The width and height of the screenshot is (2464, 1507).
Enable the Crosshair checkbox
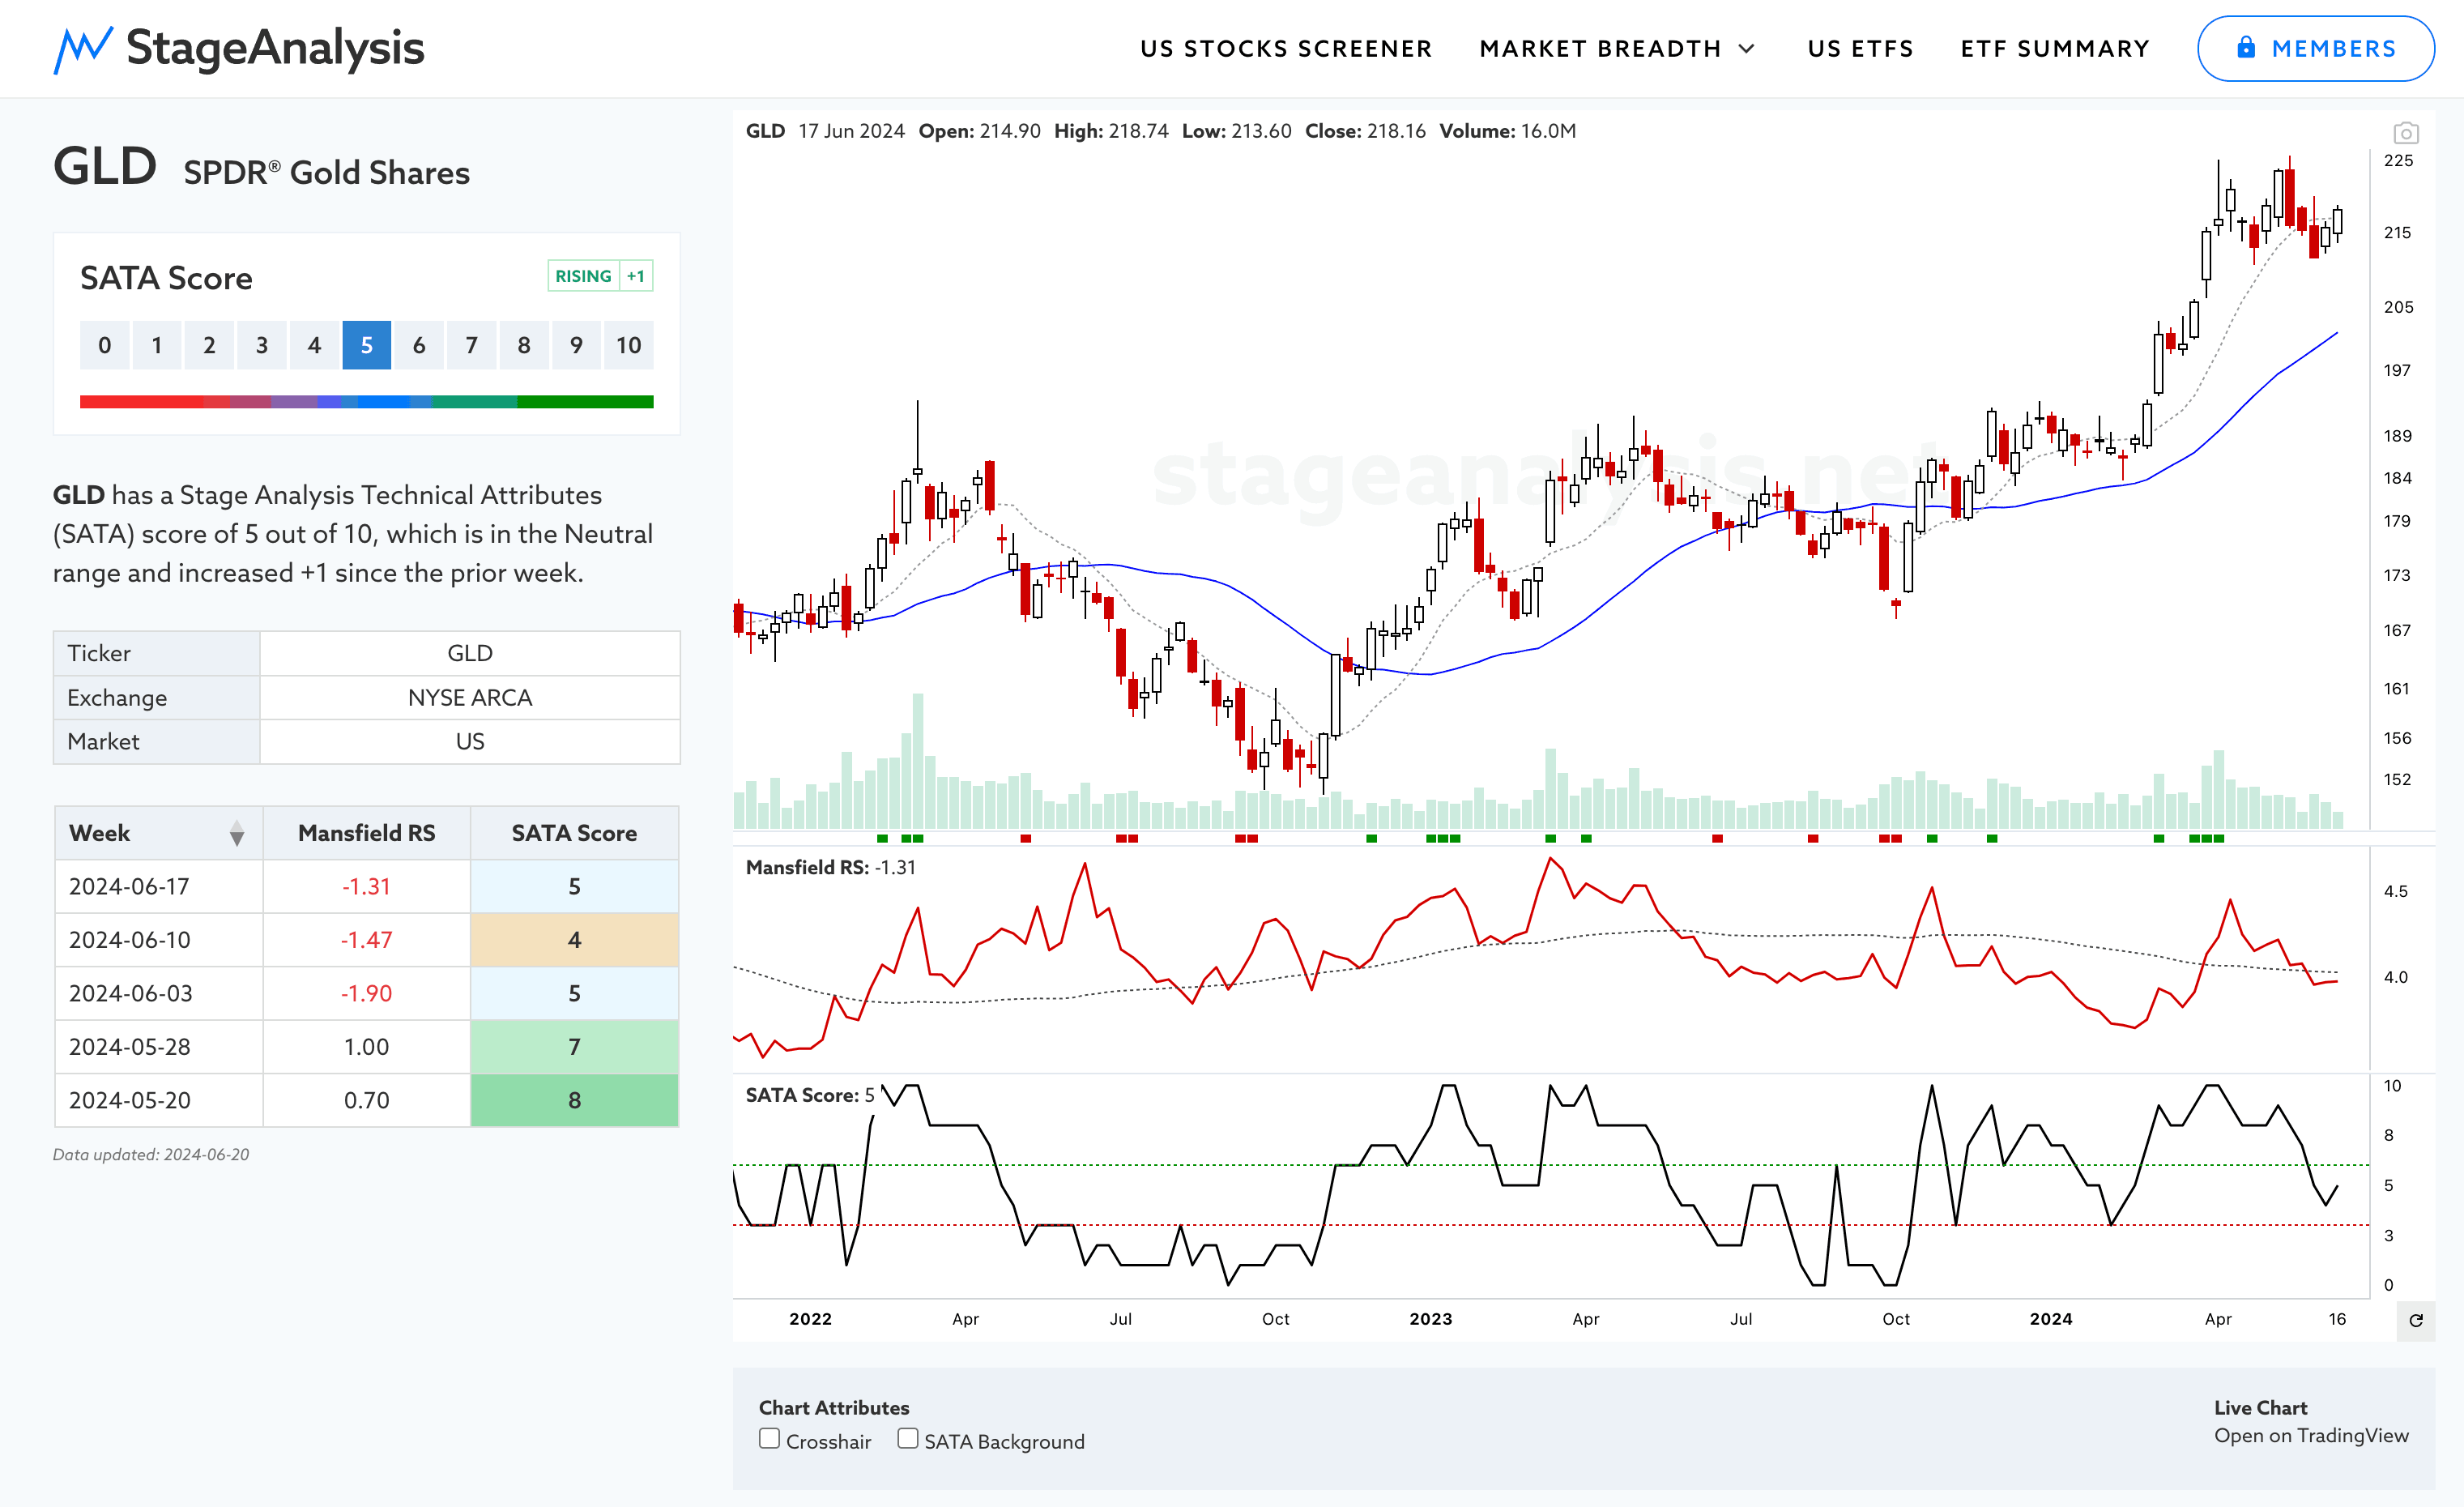point(769,1438)
